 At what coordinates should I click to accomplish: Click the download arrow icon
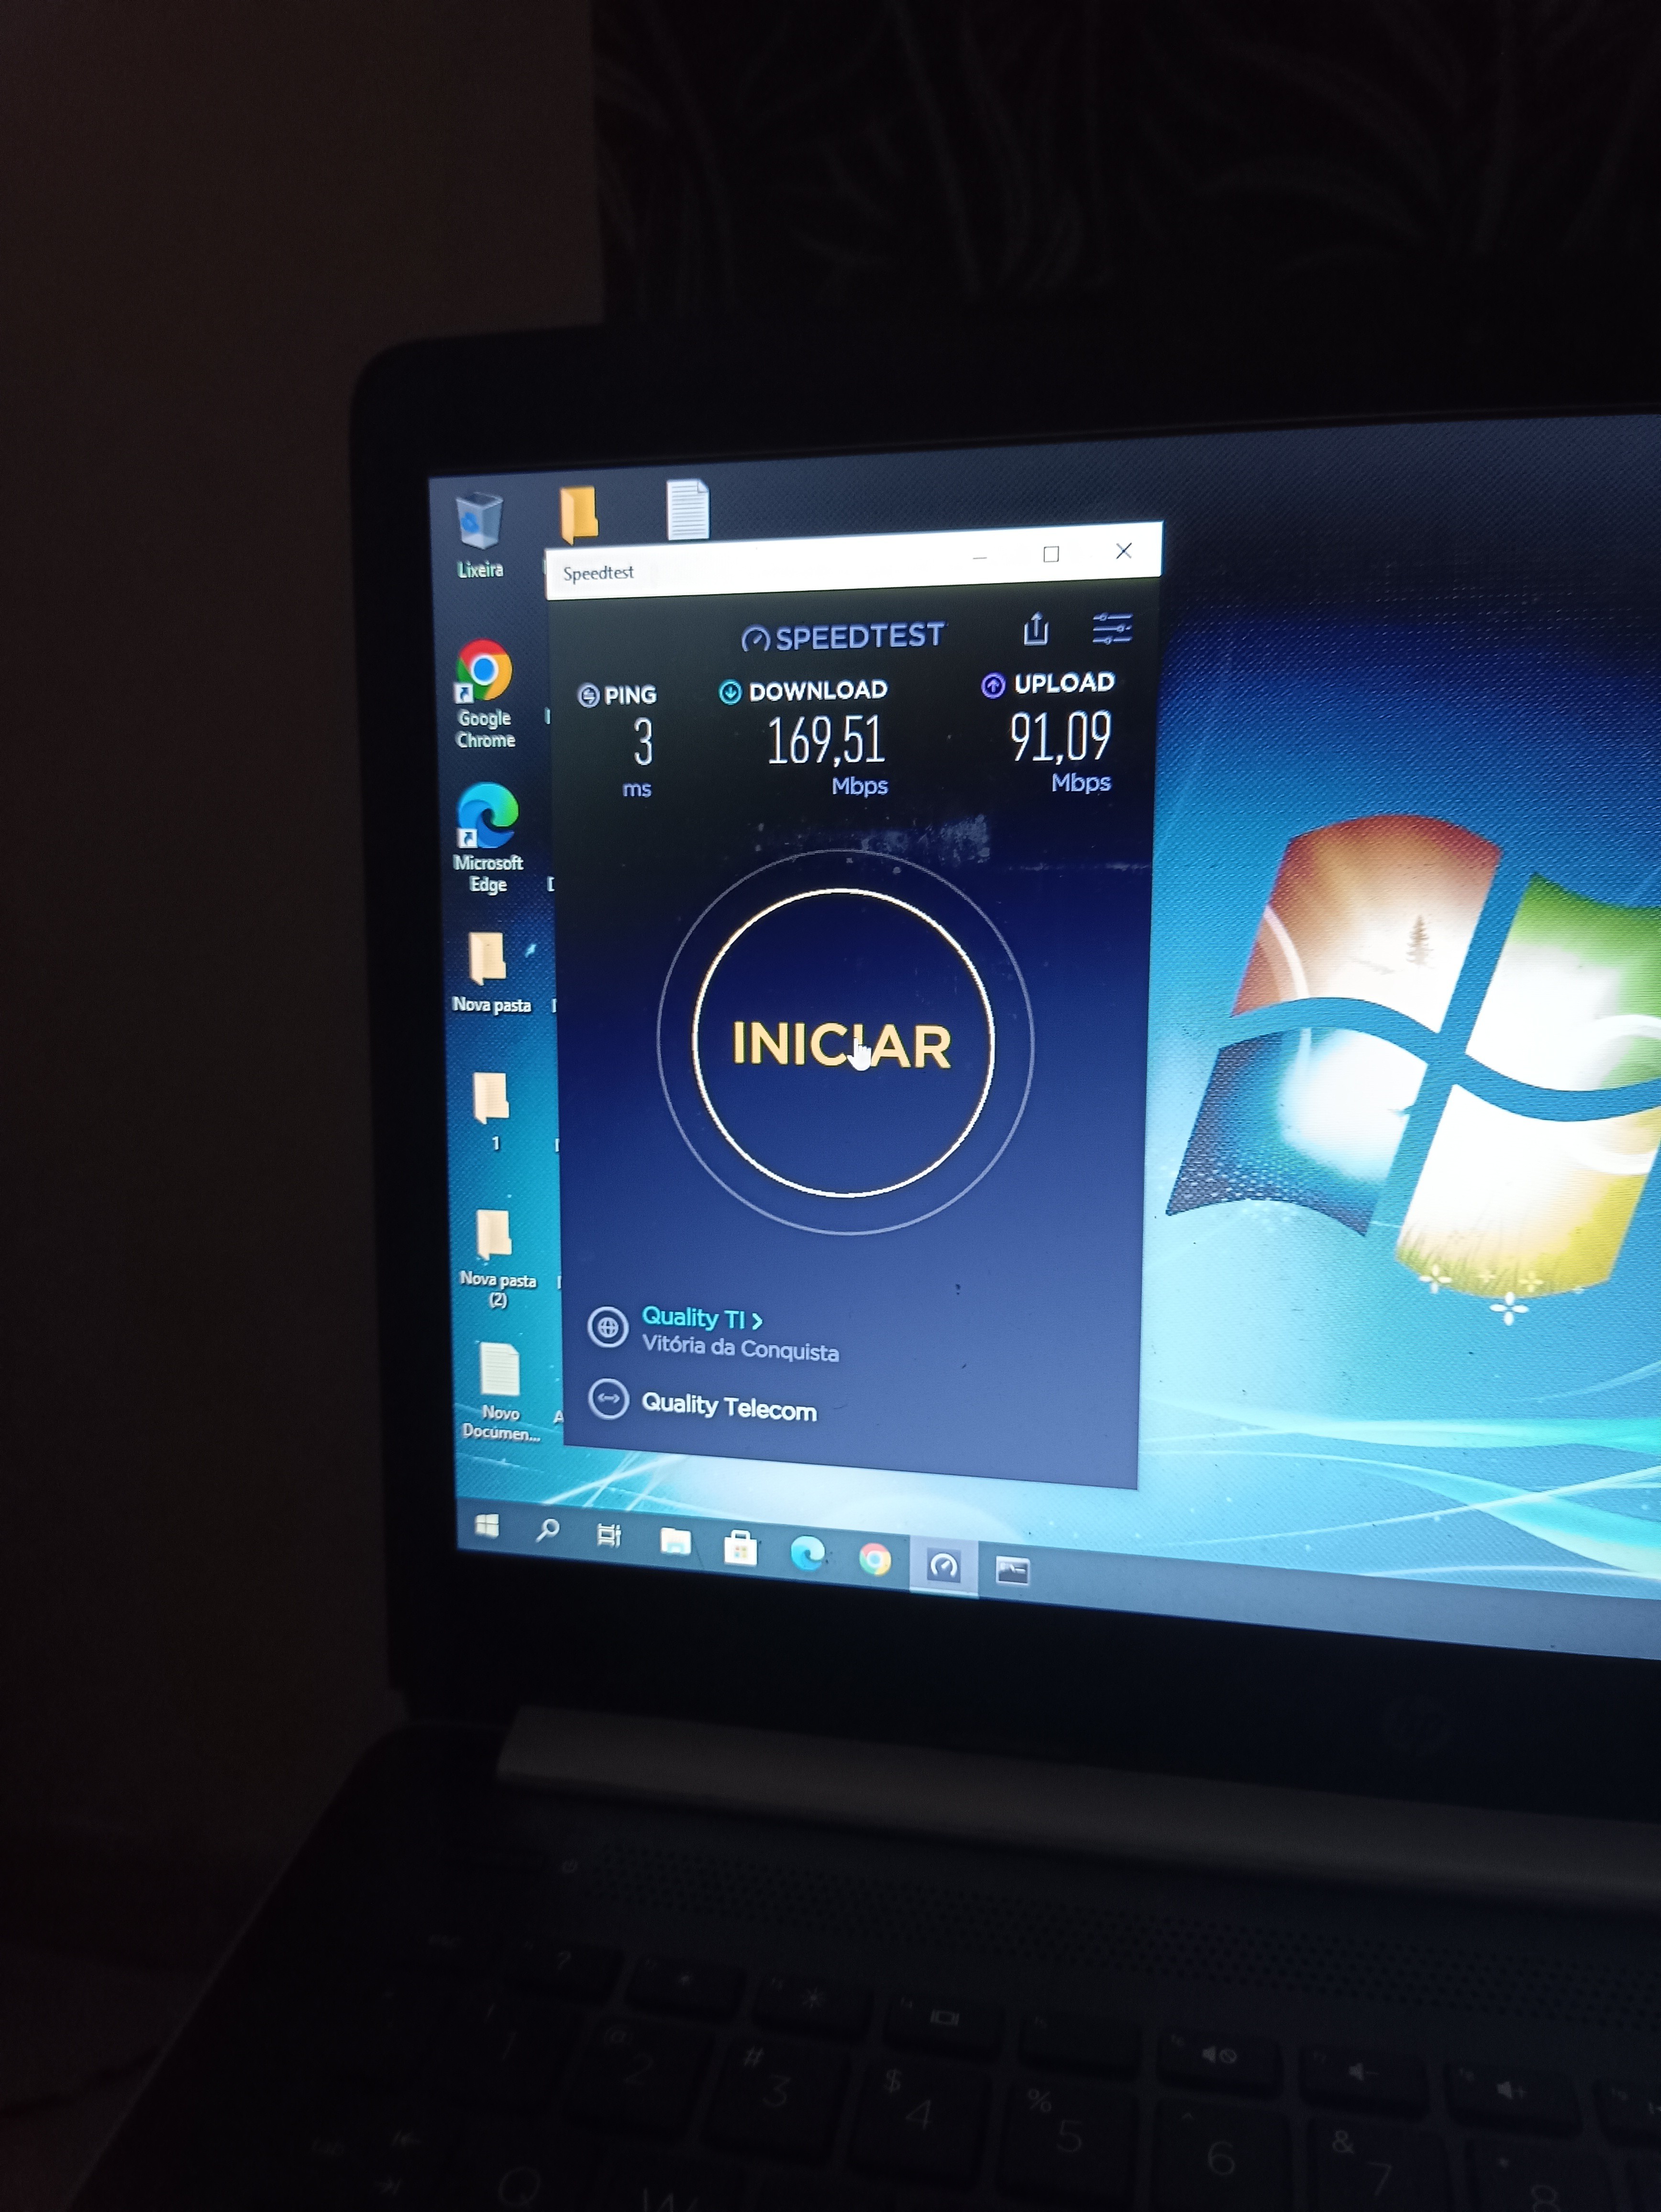point(730,692)
